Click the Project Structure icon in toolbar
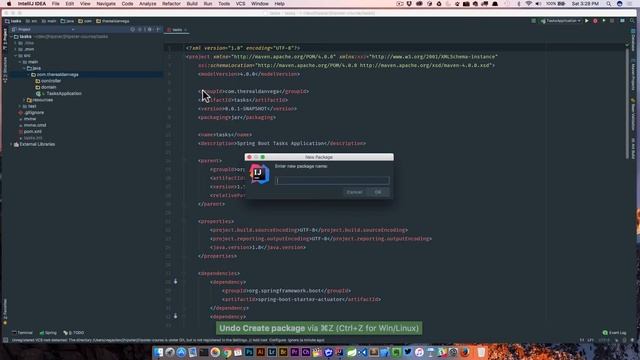 622,21
